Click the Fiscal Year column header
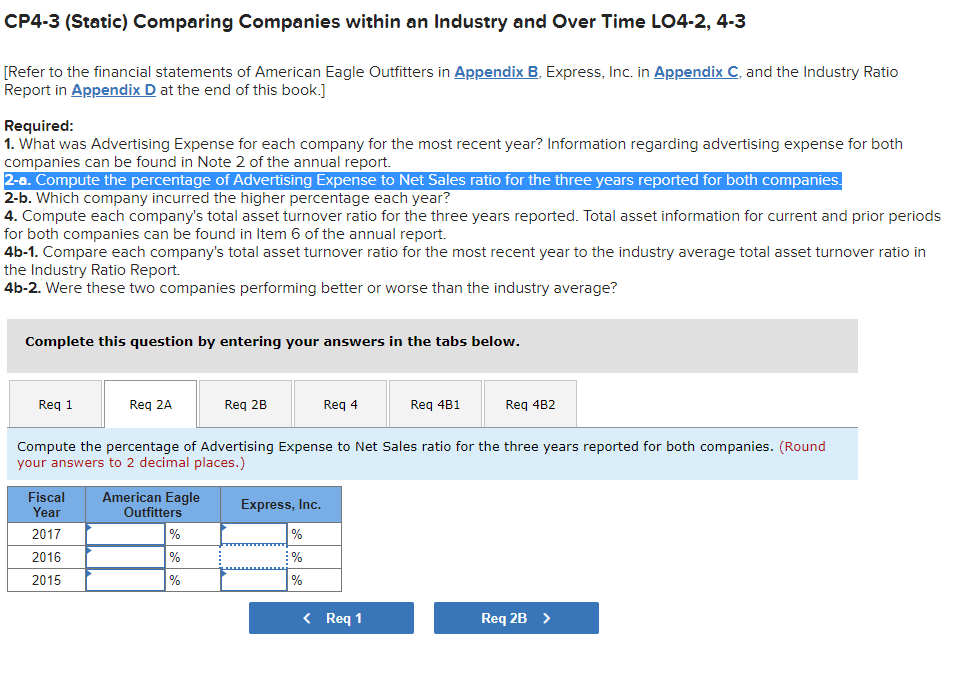Viewport: 980px width, 689px height. 45,504
